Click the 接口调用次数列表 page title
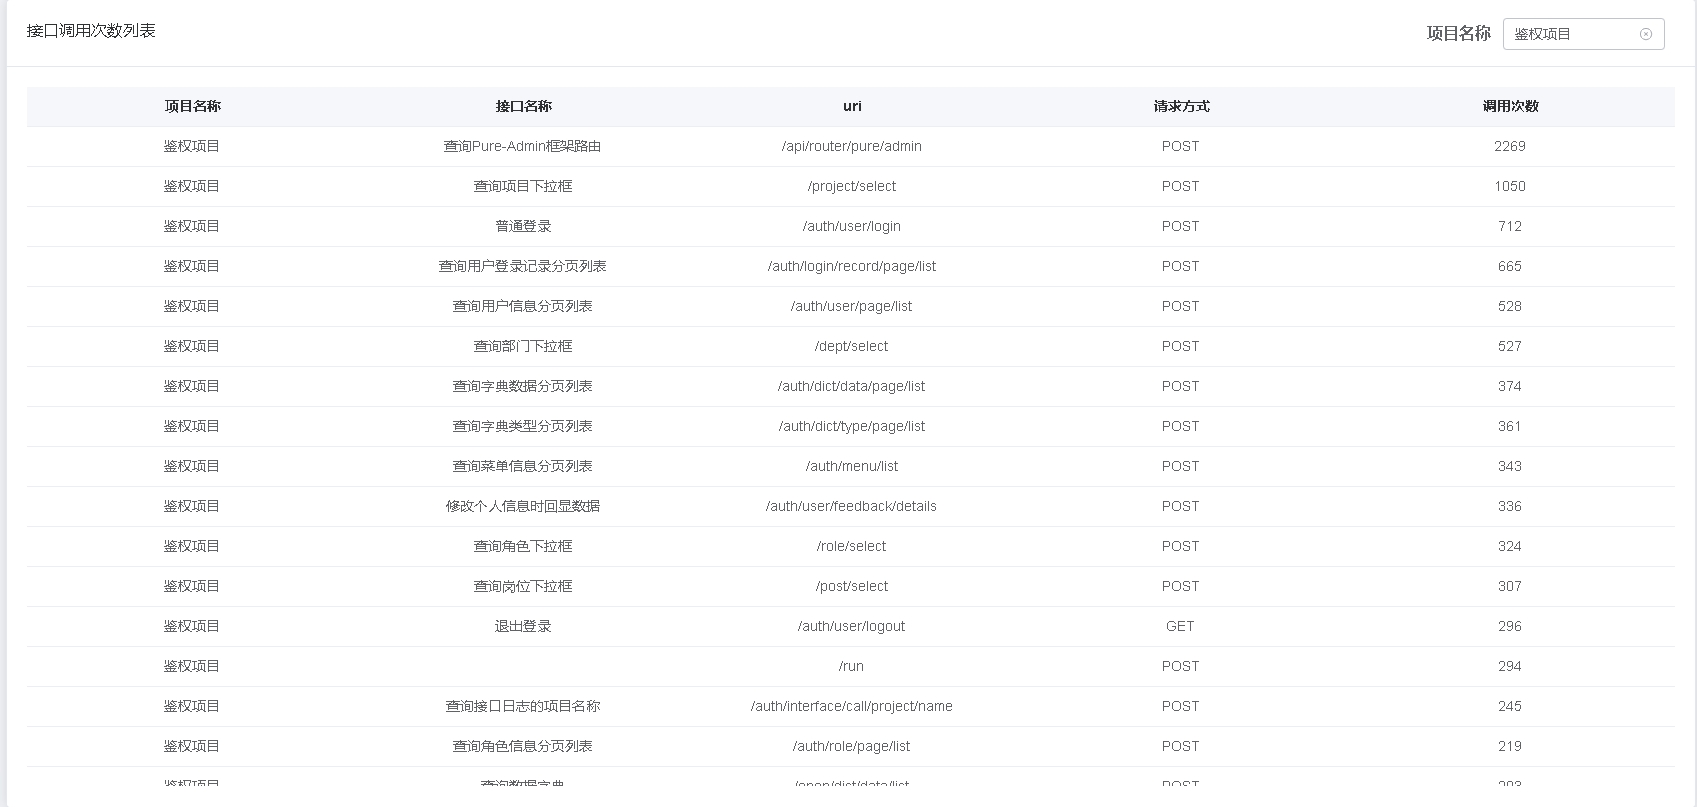 click(x=91, y=31)
